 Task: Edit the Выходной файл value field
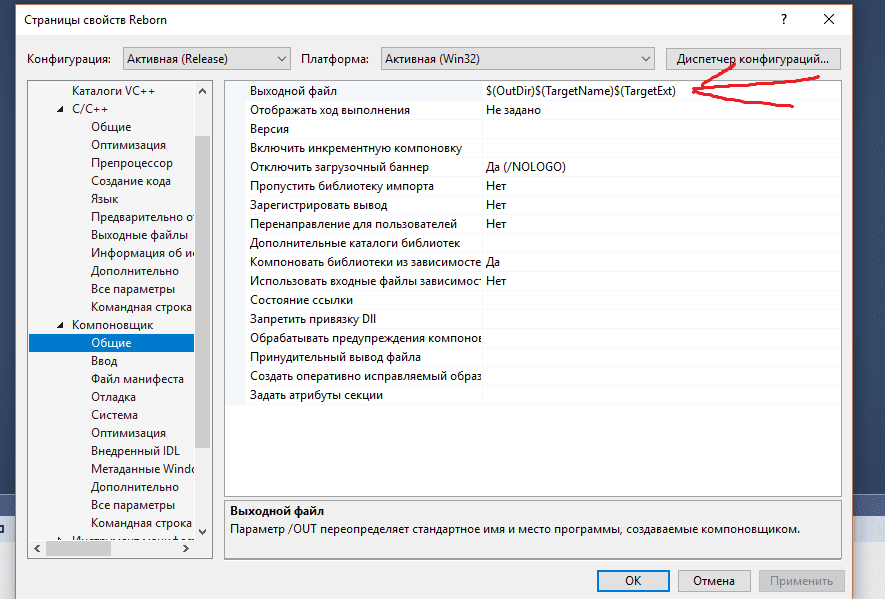(x=660, y=91)
